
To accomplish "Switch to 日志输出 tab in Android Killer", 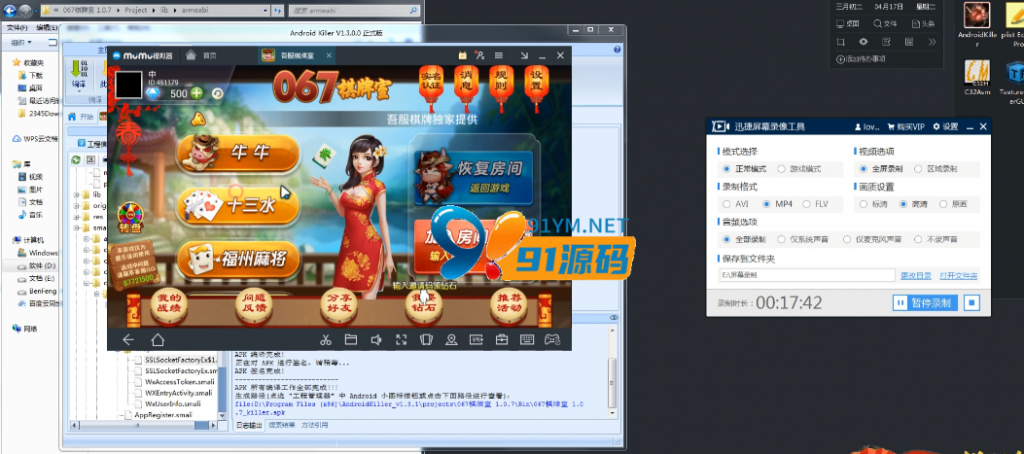I will 248,425.
